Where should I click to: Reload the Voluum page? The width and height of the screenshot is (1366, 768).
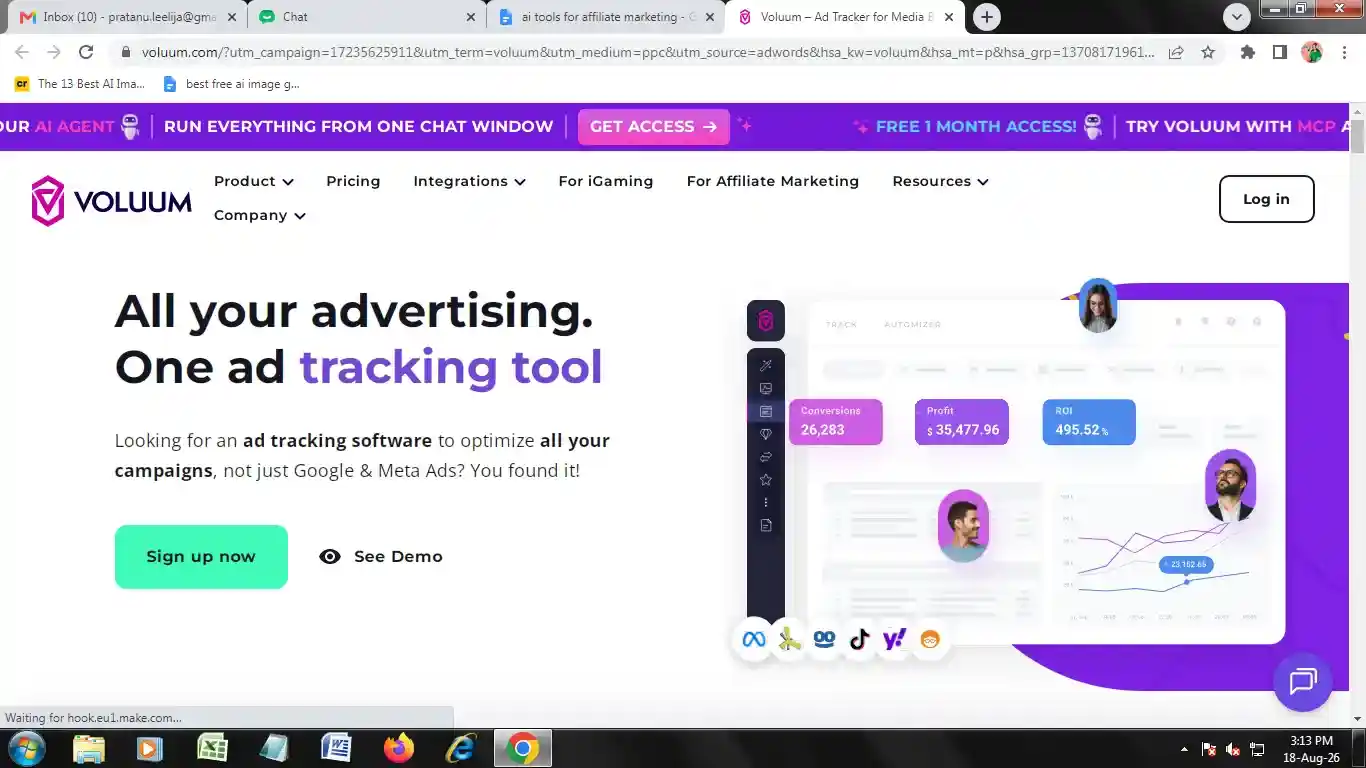86,52
